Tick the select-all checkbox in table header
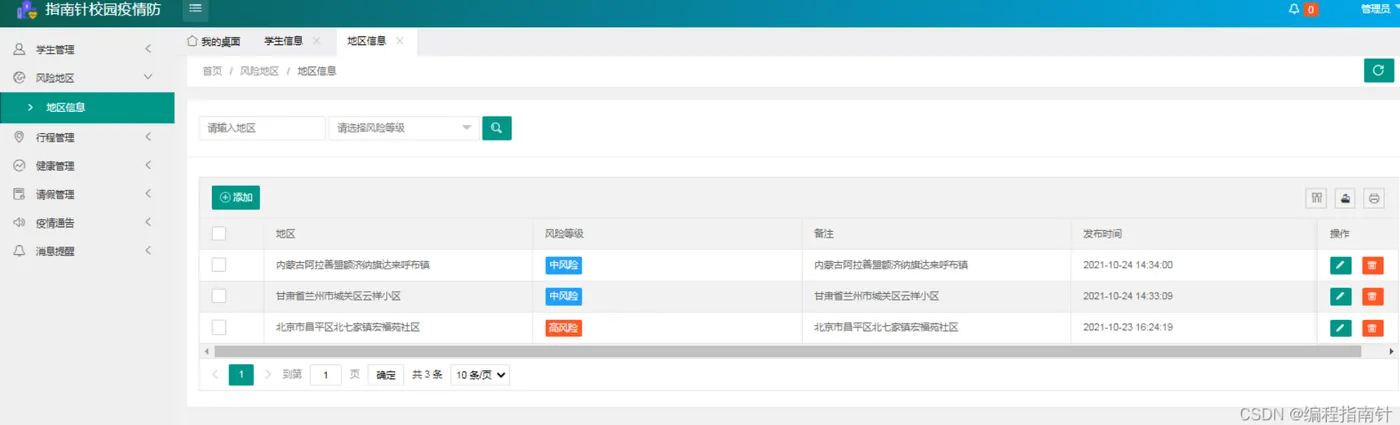The width and height of the screenshot is (1400, 425). pos(219,234)
